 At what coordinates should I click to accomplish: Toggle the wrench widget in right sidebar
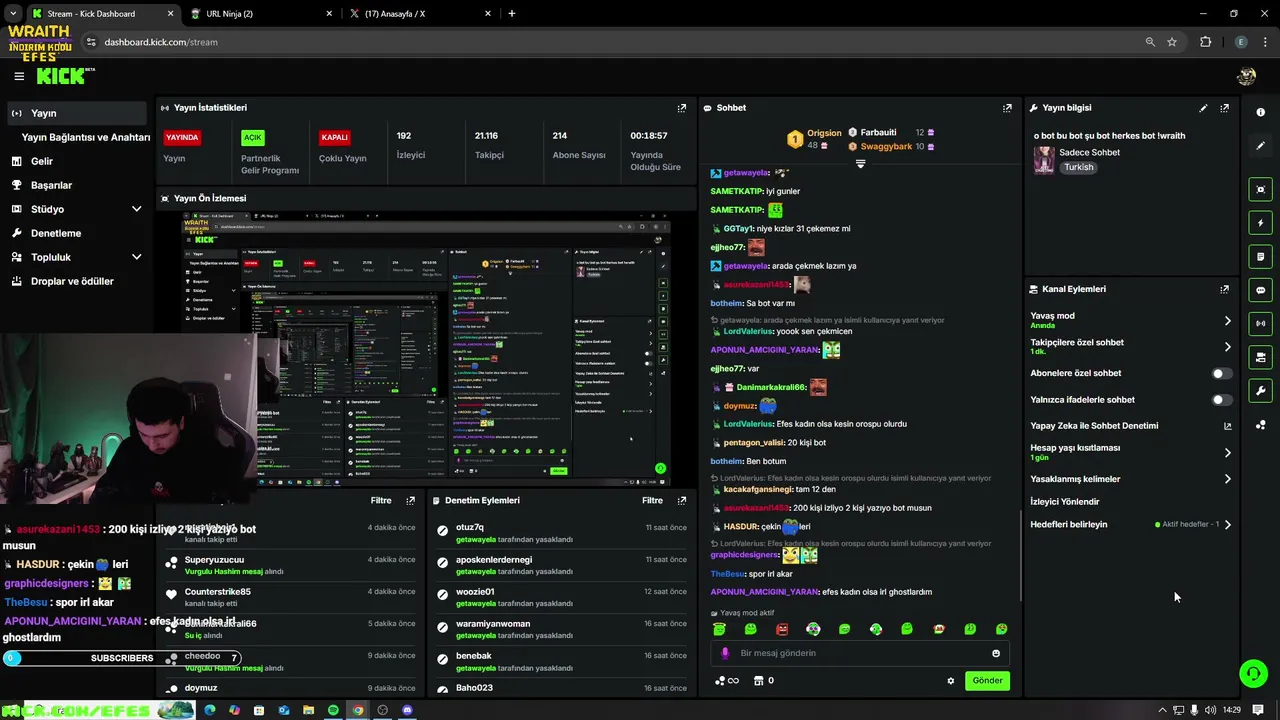tap(1260, 391)
